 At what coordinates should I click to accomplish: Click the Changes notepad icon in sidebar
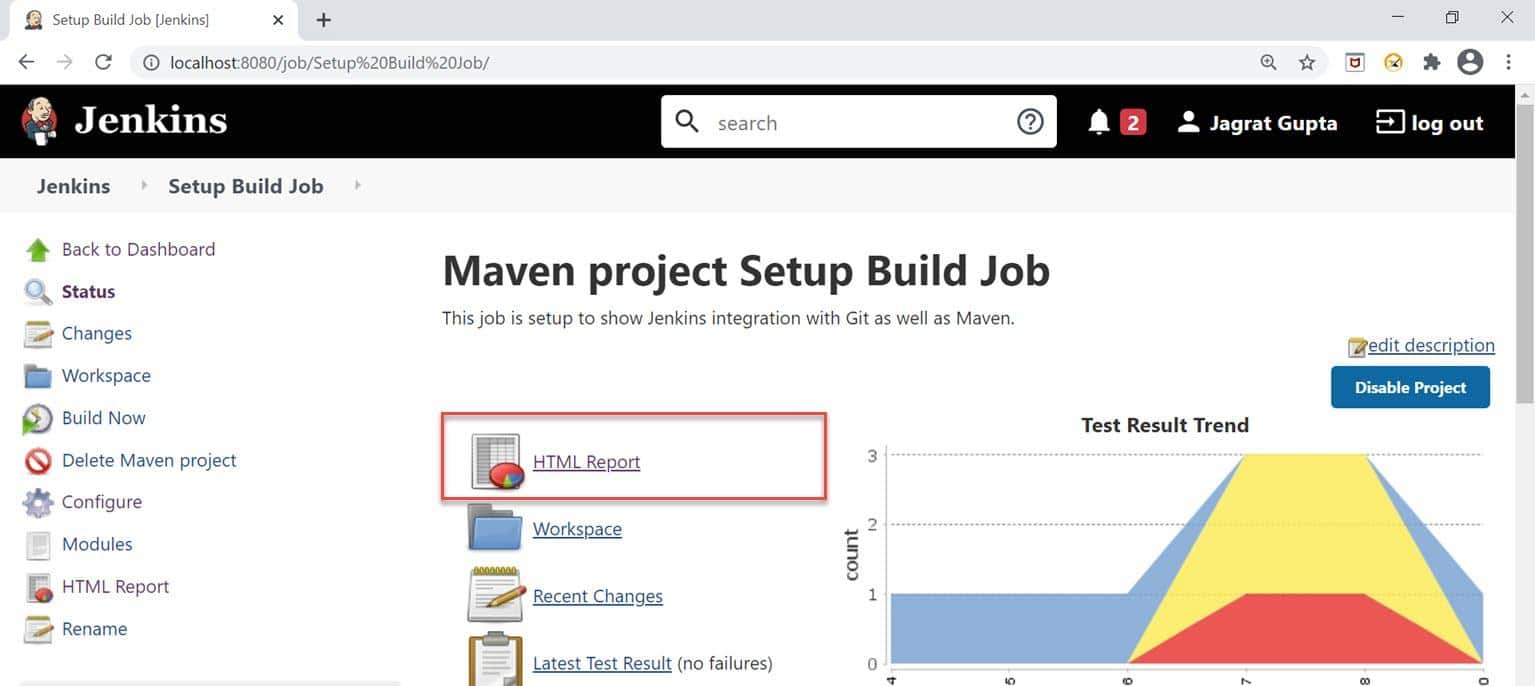pyautogui.click(x=37, y=333)
